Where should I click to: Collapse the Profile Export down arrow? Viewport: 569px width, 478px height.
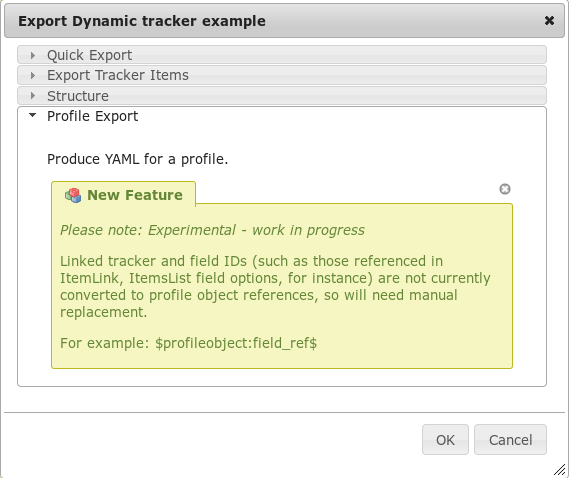33,115
